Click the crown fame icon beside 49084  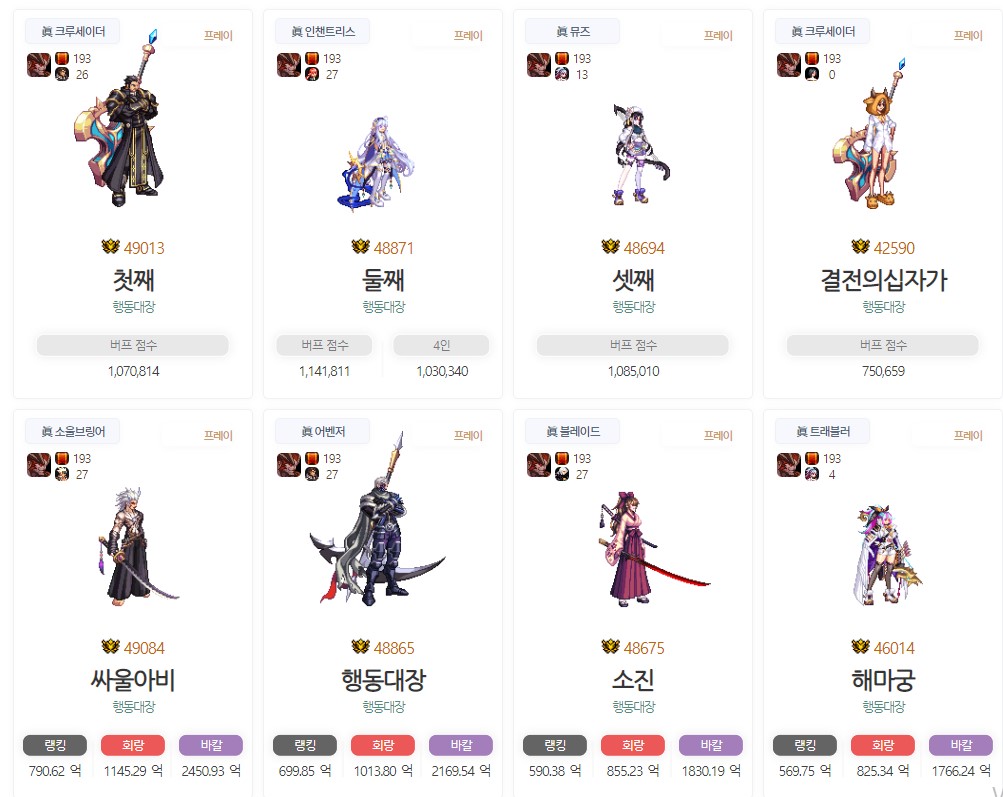(111, 647)
